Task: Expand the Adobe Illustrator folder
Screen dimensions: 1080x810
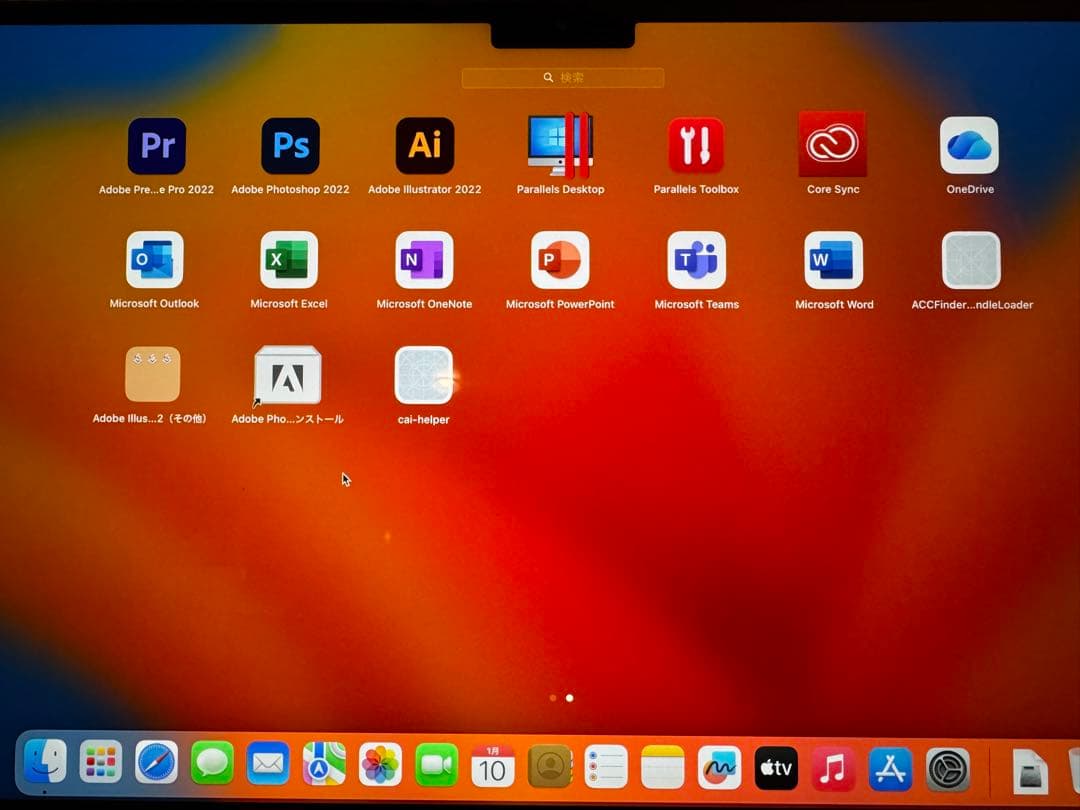Action: tap(152, 375)
